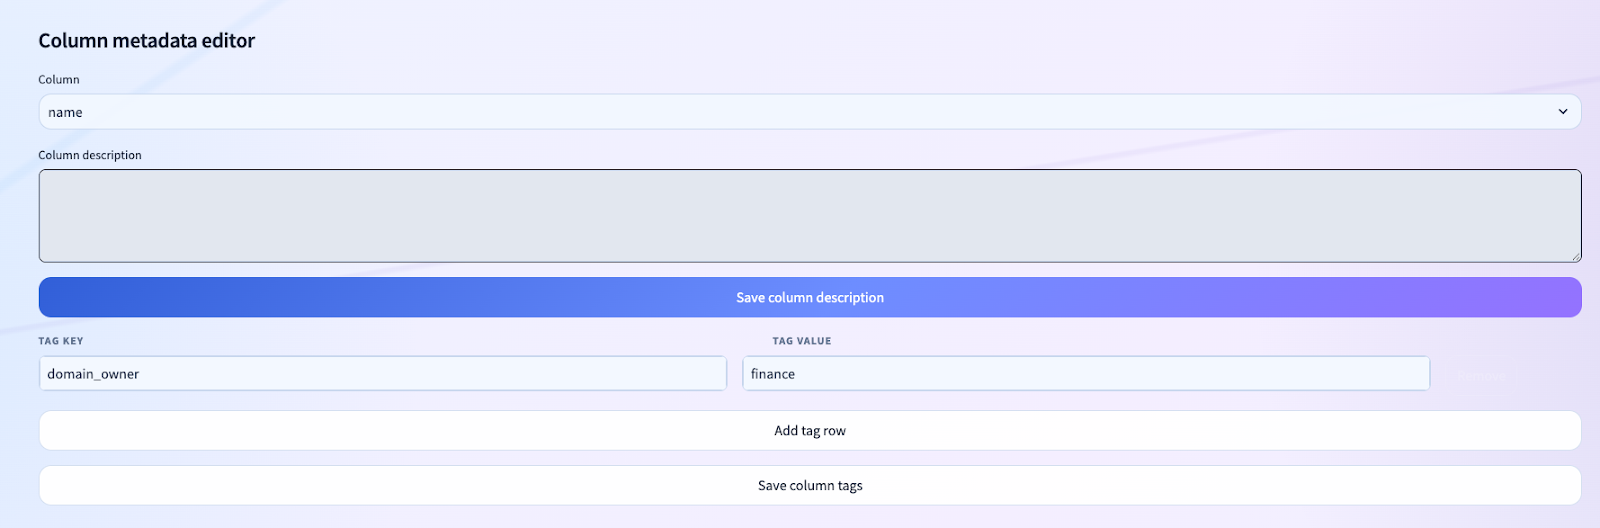Viewport: 1600px width, 528px height.
Task: Click the TAG KEY header label
Action: (61, 341)
